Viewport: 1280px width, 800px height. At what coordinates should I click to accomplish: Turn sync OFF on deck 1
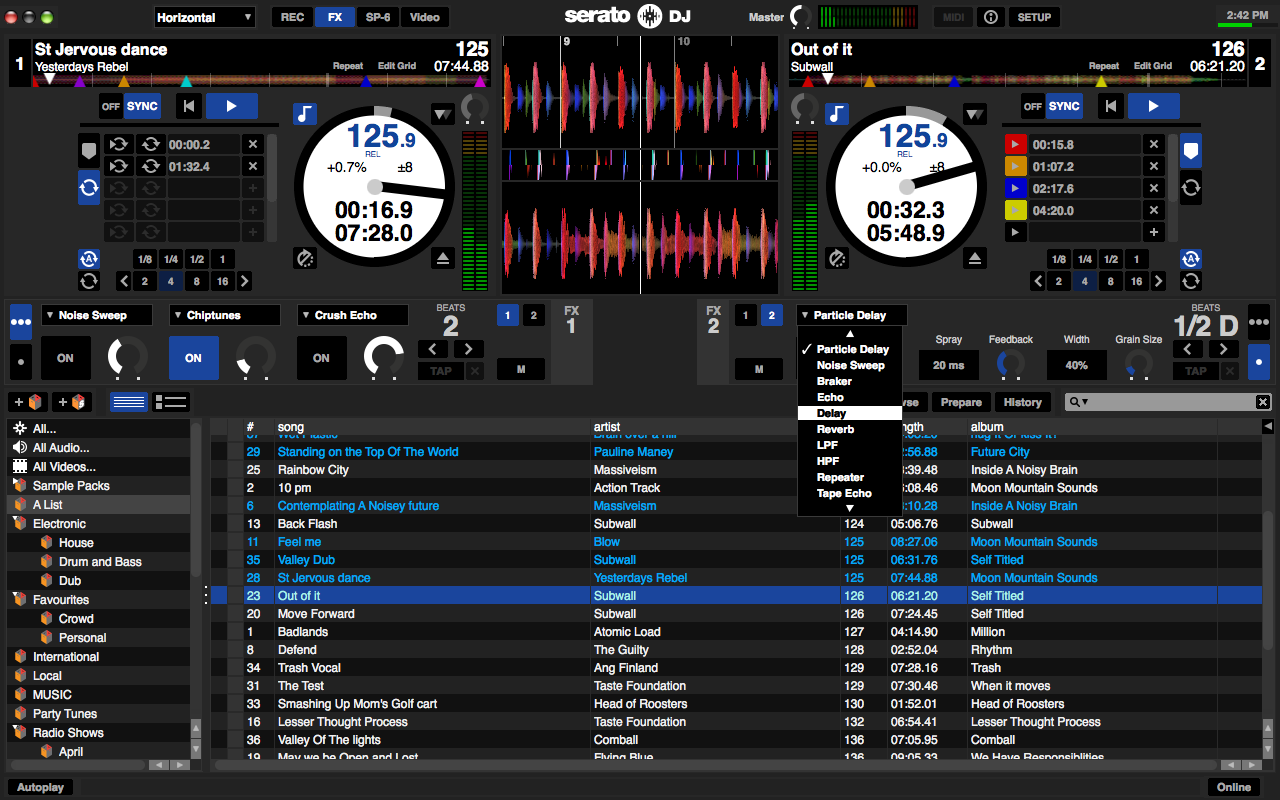(x=110, y=106)
